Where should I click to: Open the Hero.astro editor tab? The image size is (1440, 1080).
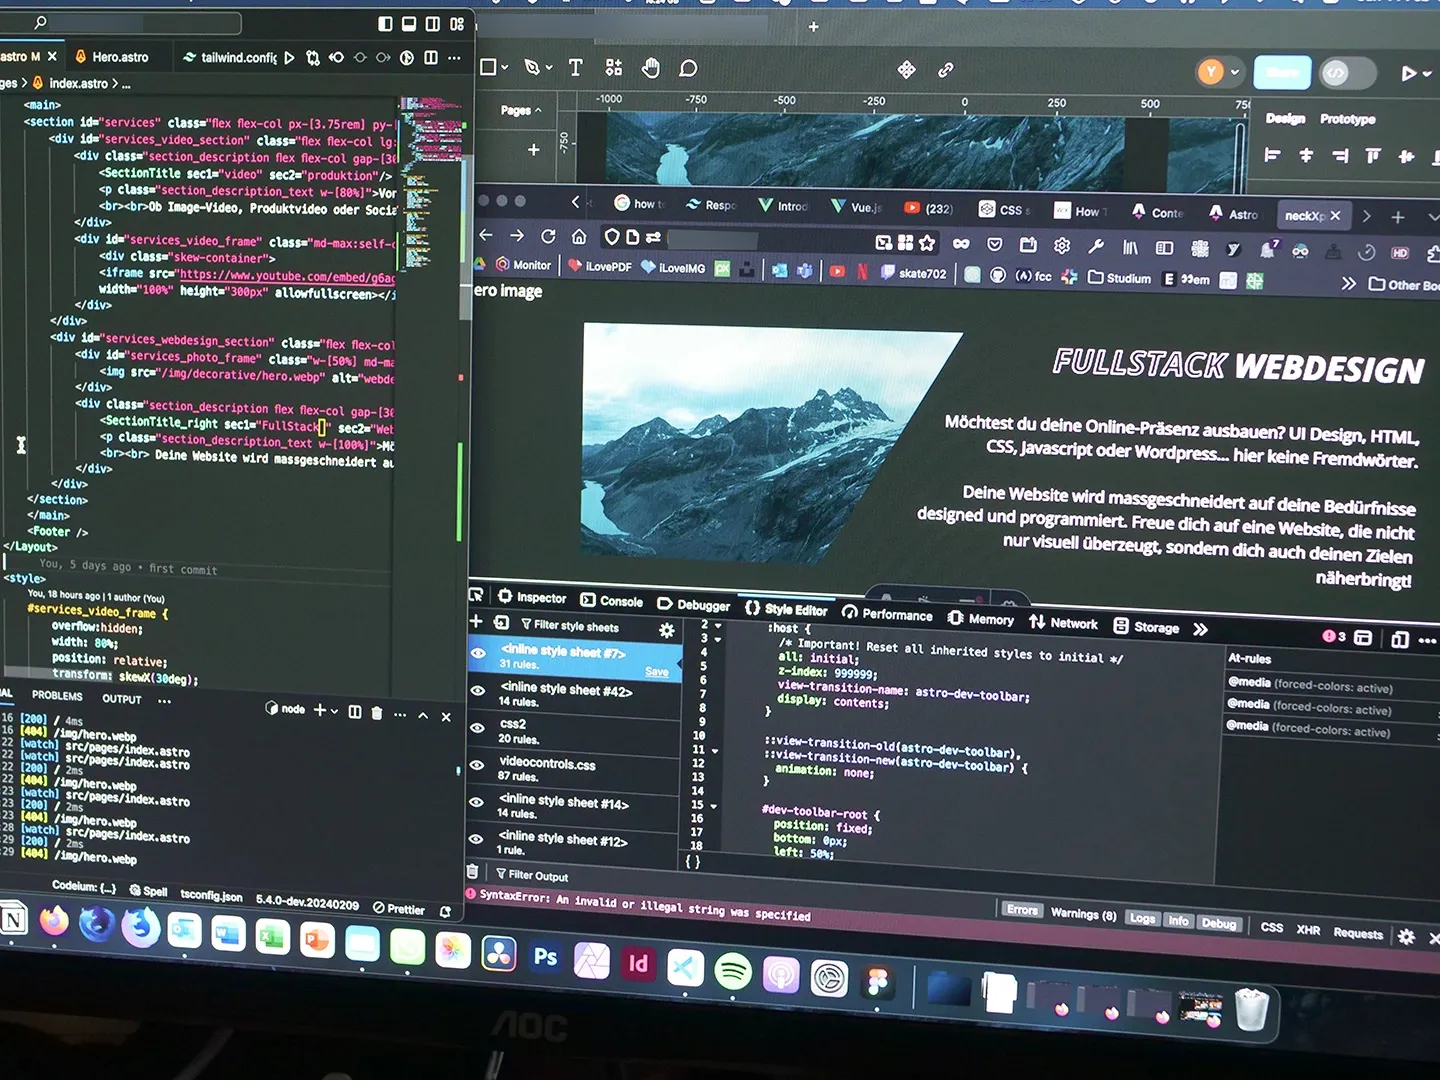119,57
